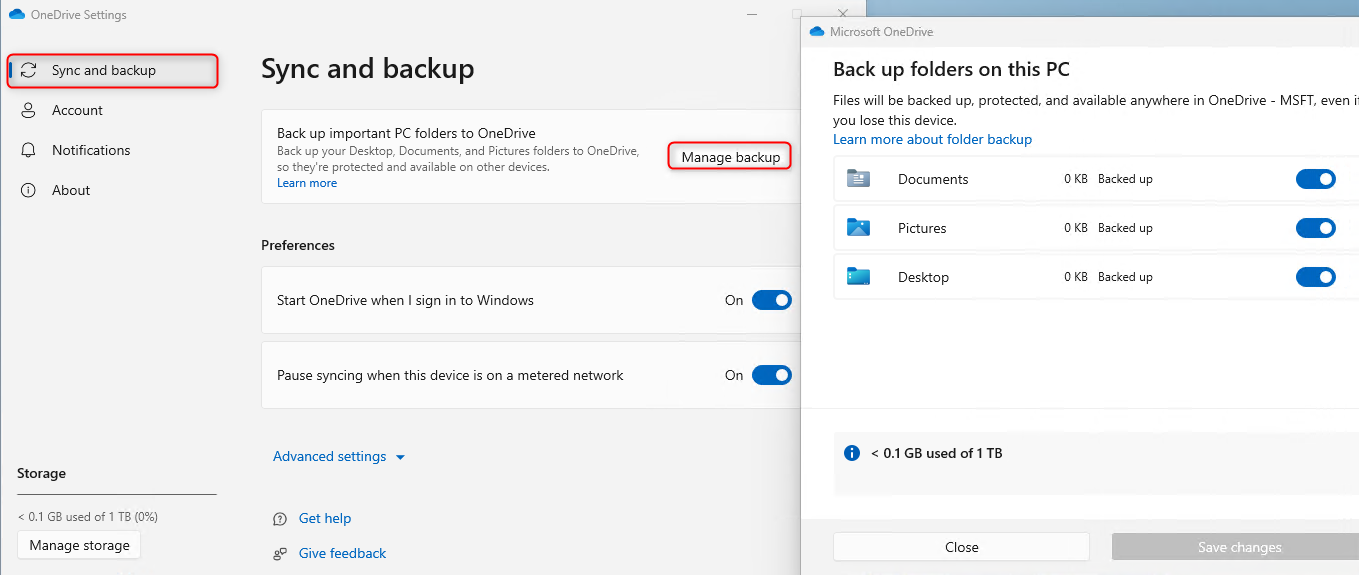Viewport: 1359px width, 575px height.
Task: Toggle pause syncing on metered network
Action: tap(771, 375)
